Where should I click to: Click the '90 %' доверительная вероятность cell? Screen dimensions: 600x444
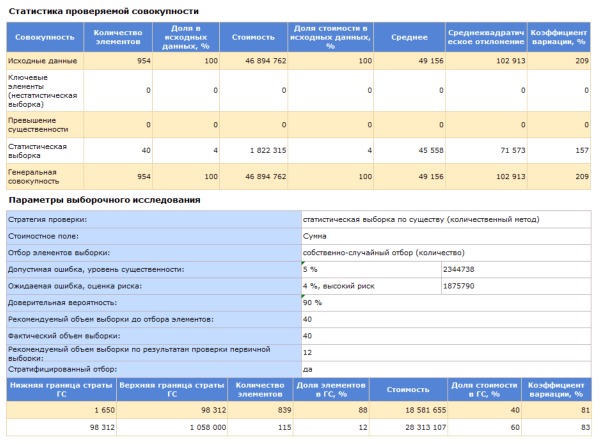click(x=446, y=302)
